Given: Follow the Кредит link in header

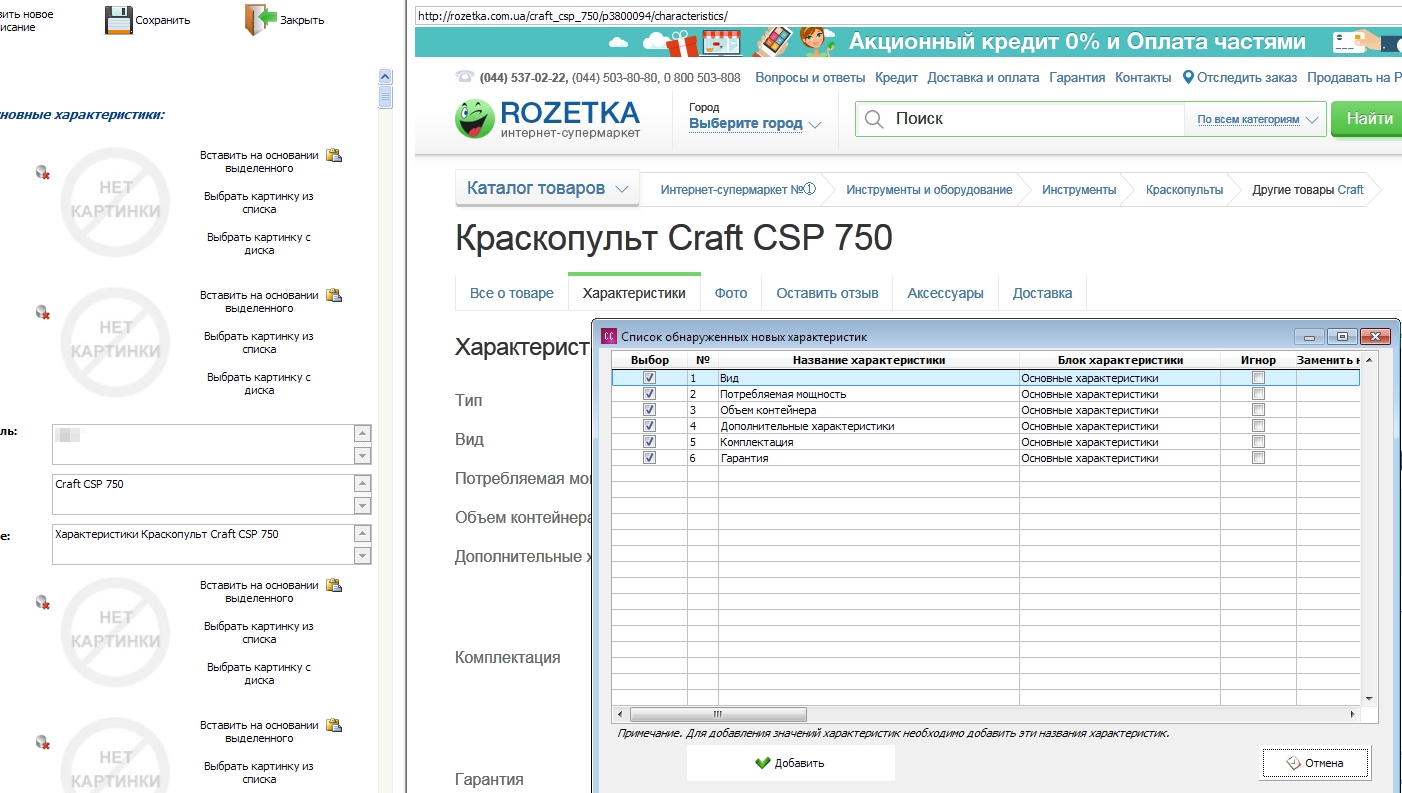Looking at the screenshot, I should click(896, 77).
